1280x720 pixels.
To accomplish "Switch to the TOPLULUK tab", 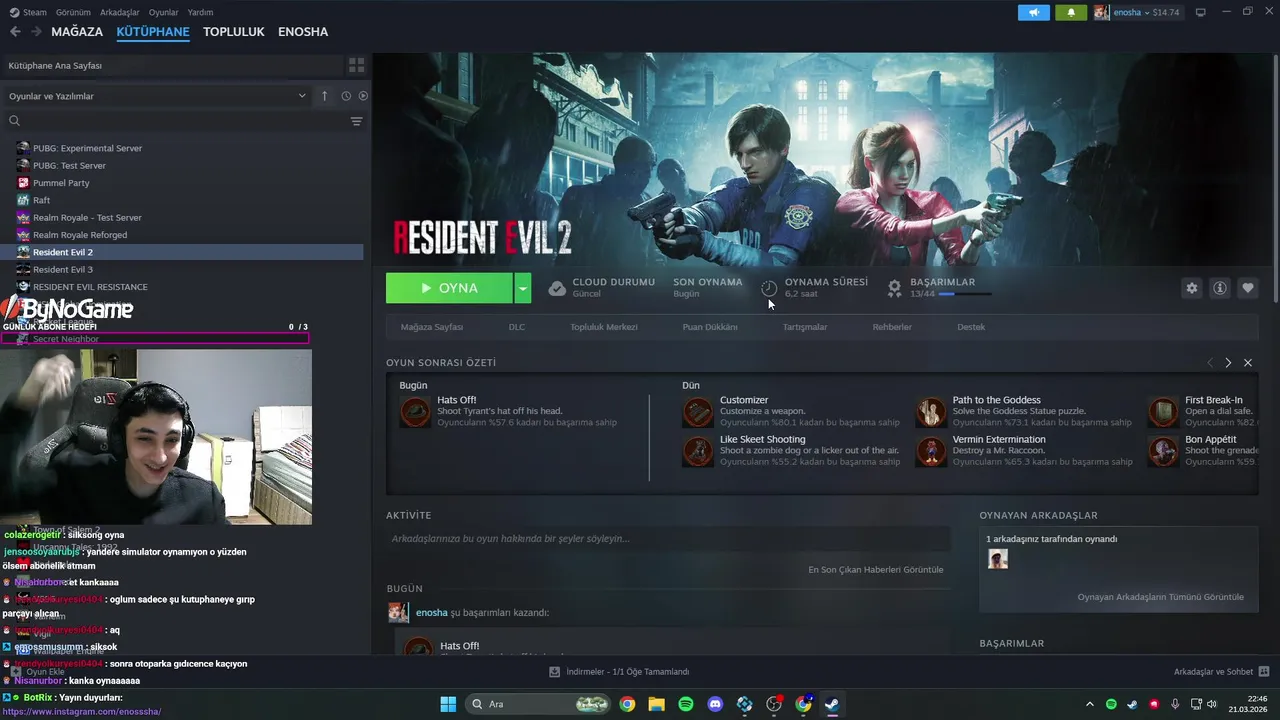I will pos(234,32).
